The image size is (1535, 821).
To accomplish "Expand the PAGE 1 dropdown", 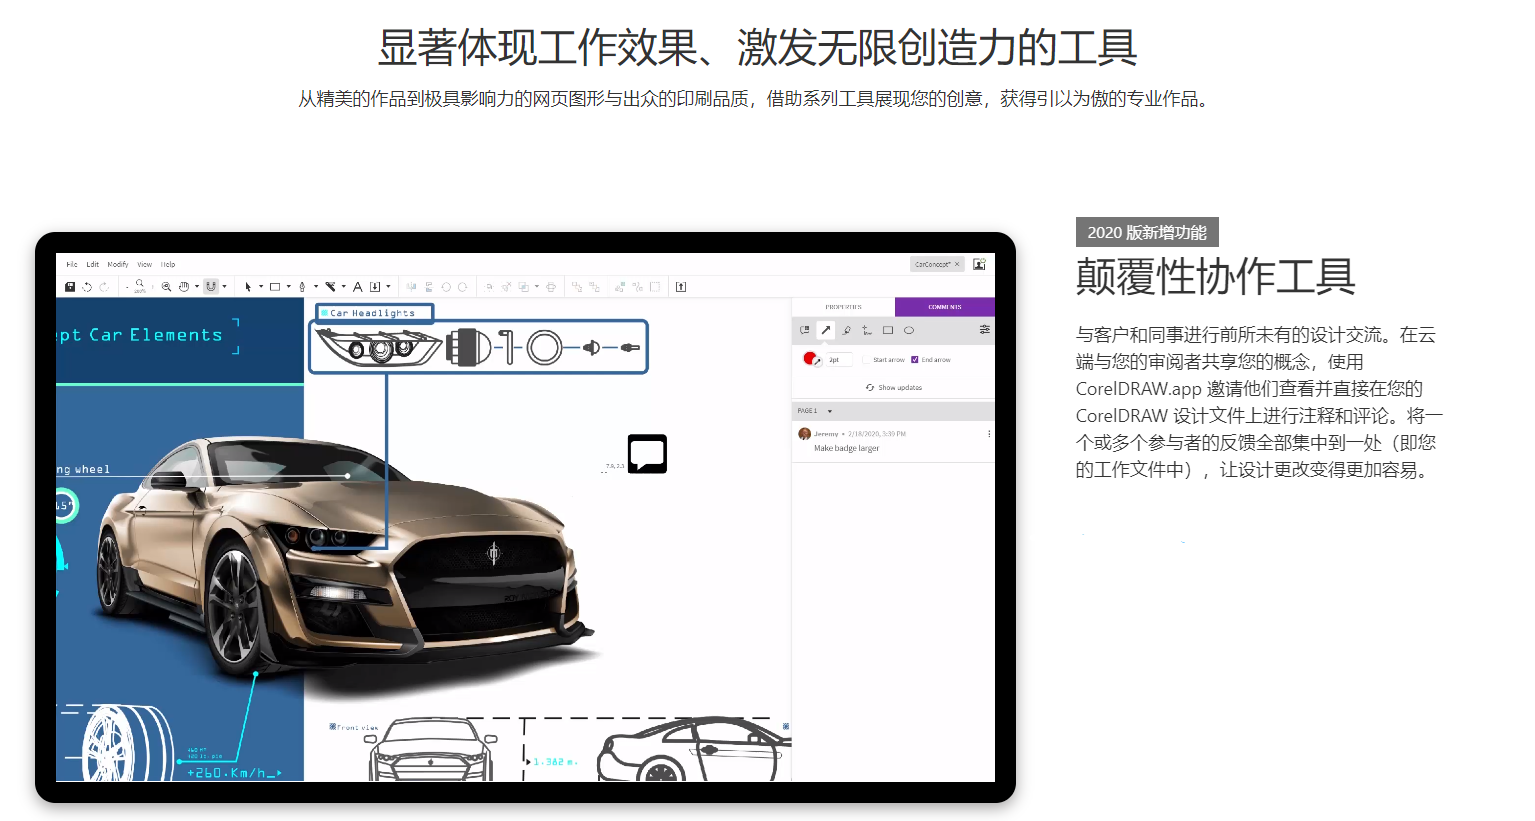I will pyautogui.click(x=829, y=411).
